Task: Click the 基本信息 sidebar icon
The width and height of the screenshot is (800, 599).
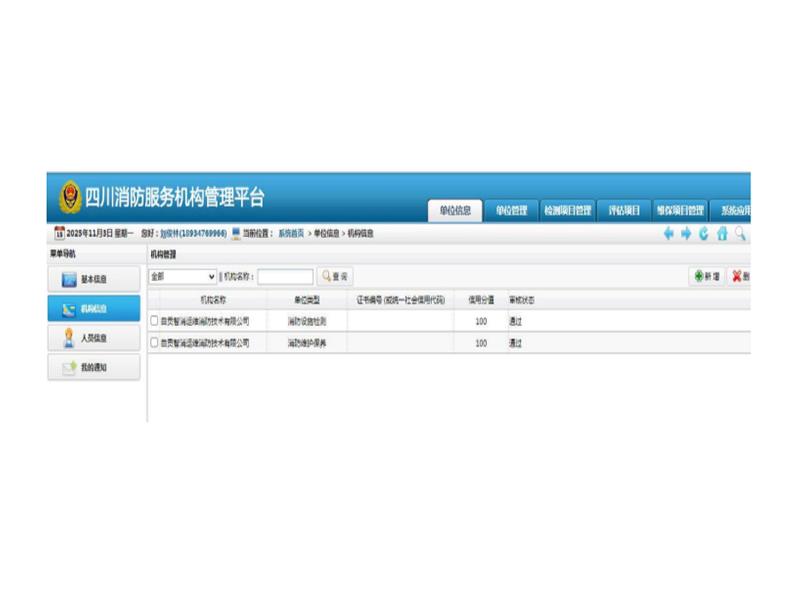Action: tap(69, 280)
